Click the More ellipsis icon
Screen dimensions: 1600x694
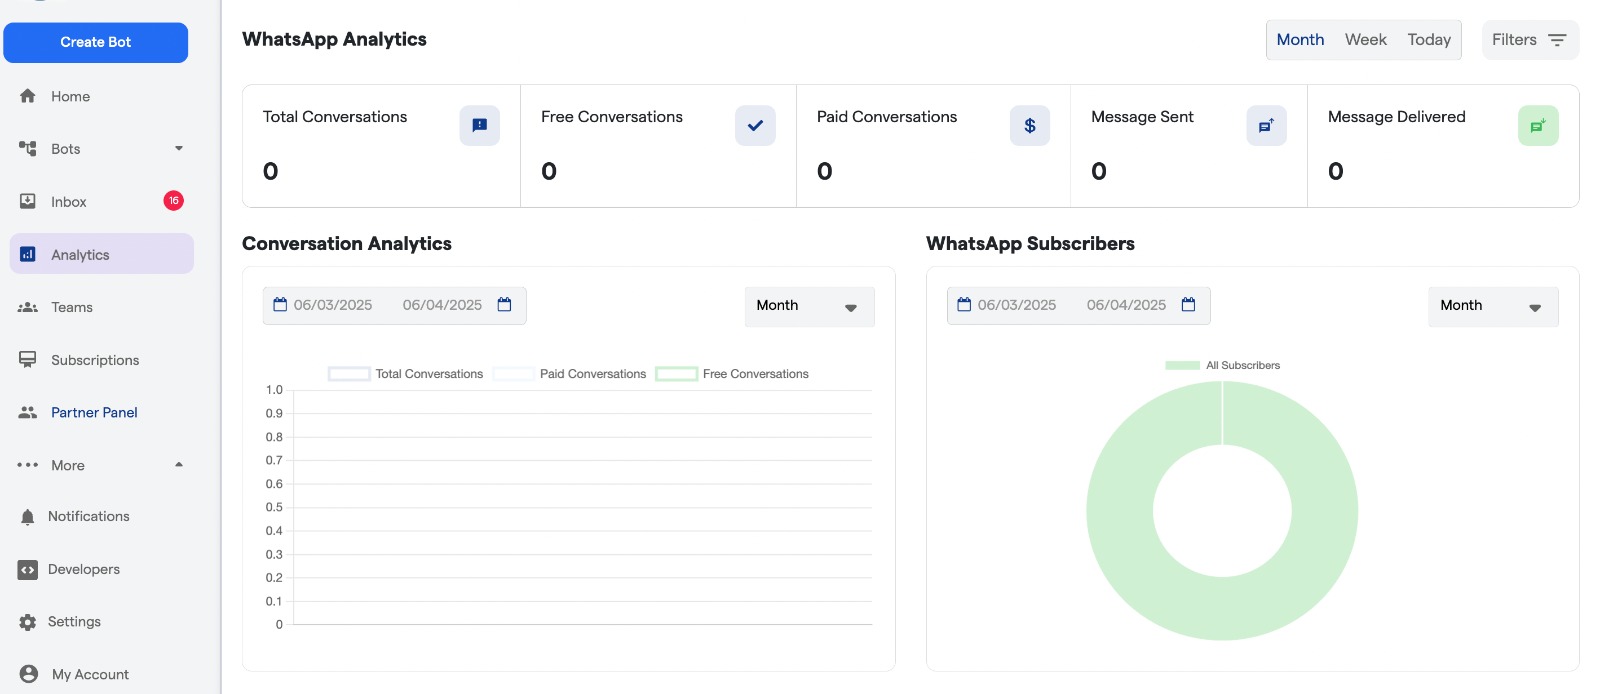tap(28, 465)
